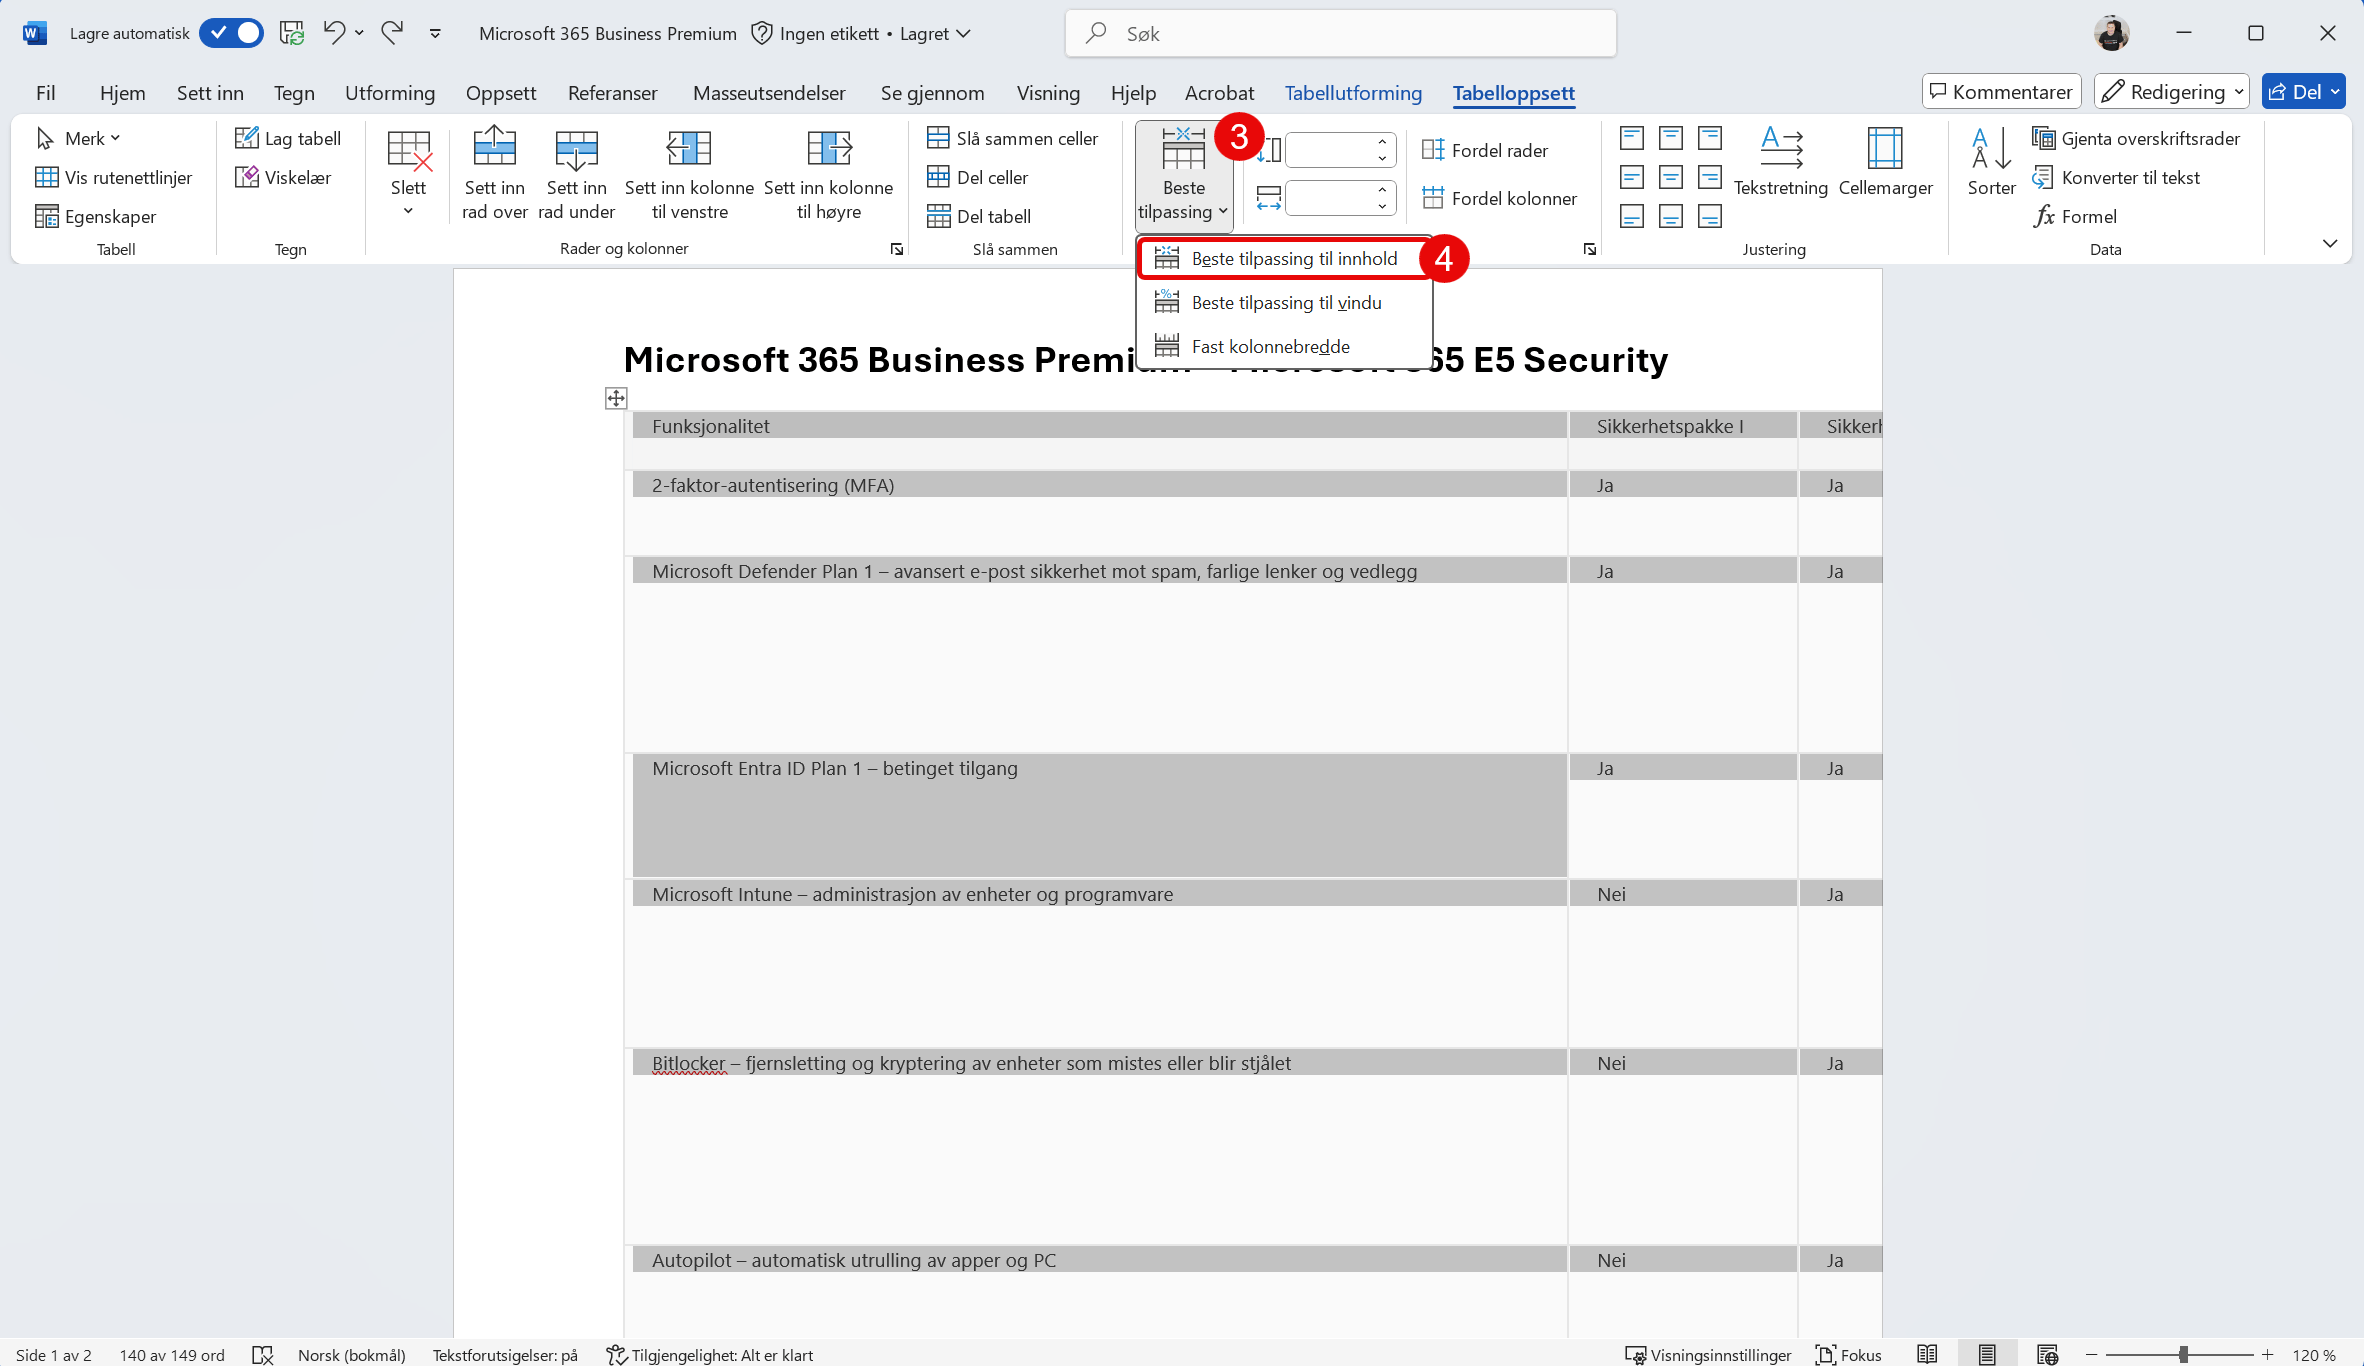This screenshot has width=2364, height=1366.
Task: Click Del celler
Action: coord(978,177)
